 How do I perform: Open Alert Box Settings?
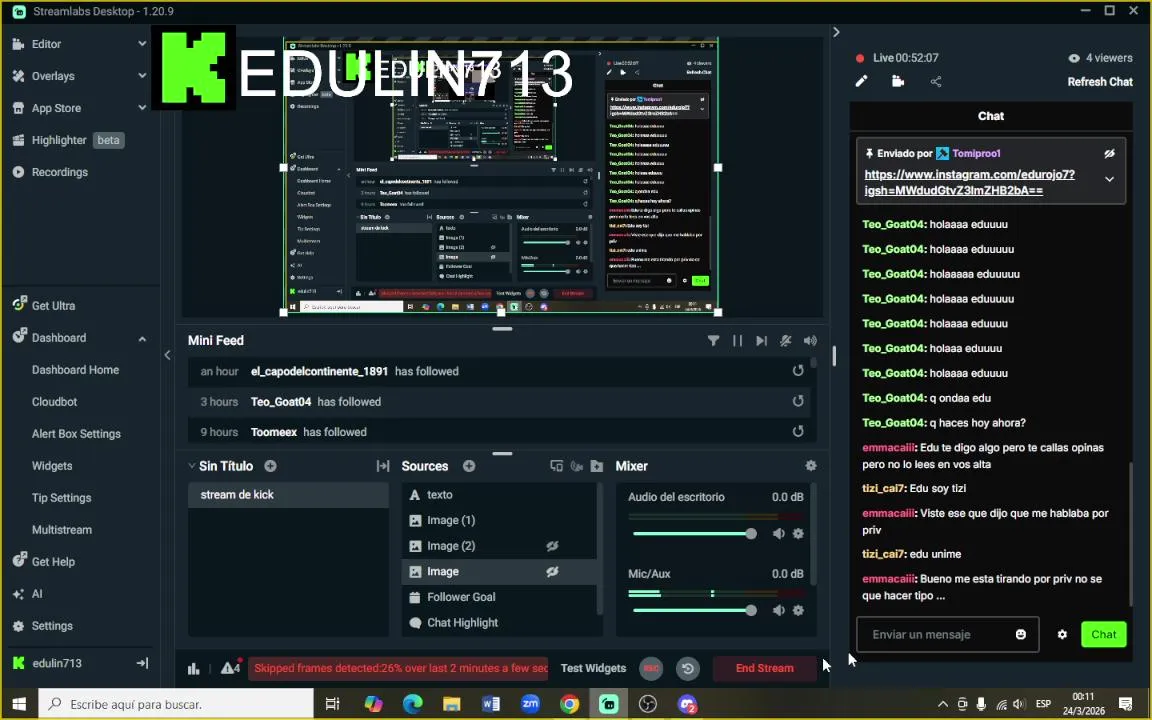(76, 434)
